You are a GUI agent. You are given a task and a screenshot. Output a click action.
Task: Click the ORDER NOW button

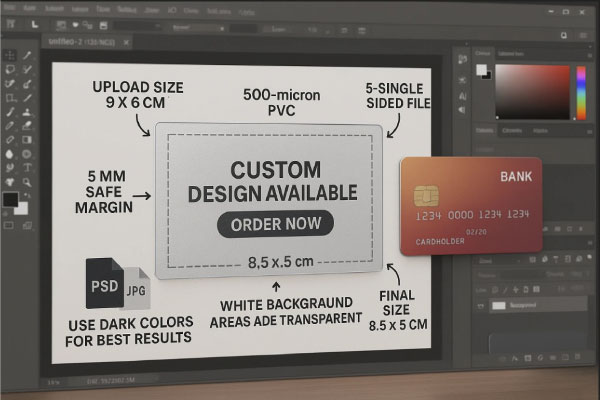(x=275, y=224)
